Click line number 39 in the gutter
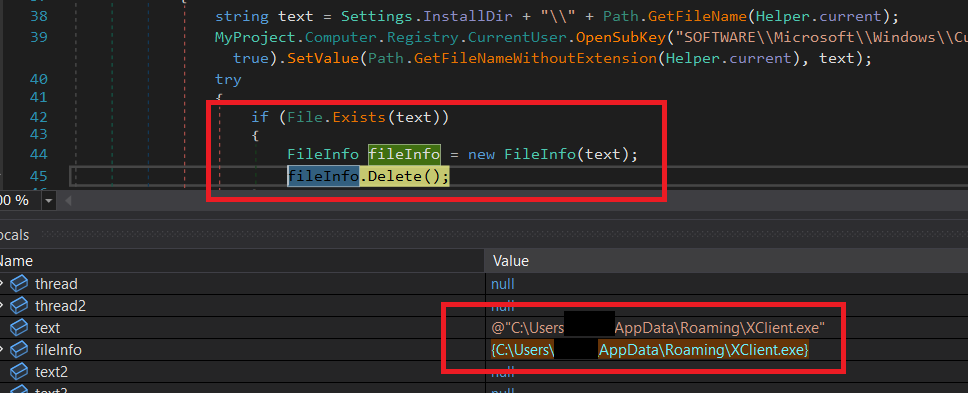This screenshot has height=393, width=968. pos(38,37)
